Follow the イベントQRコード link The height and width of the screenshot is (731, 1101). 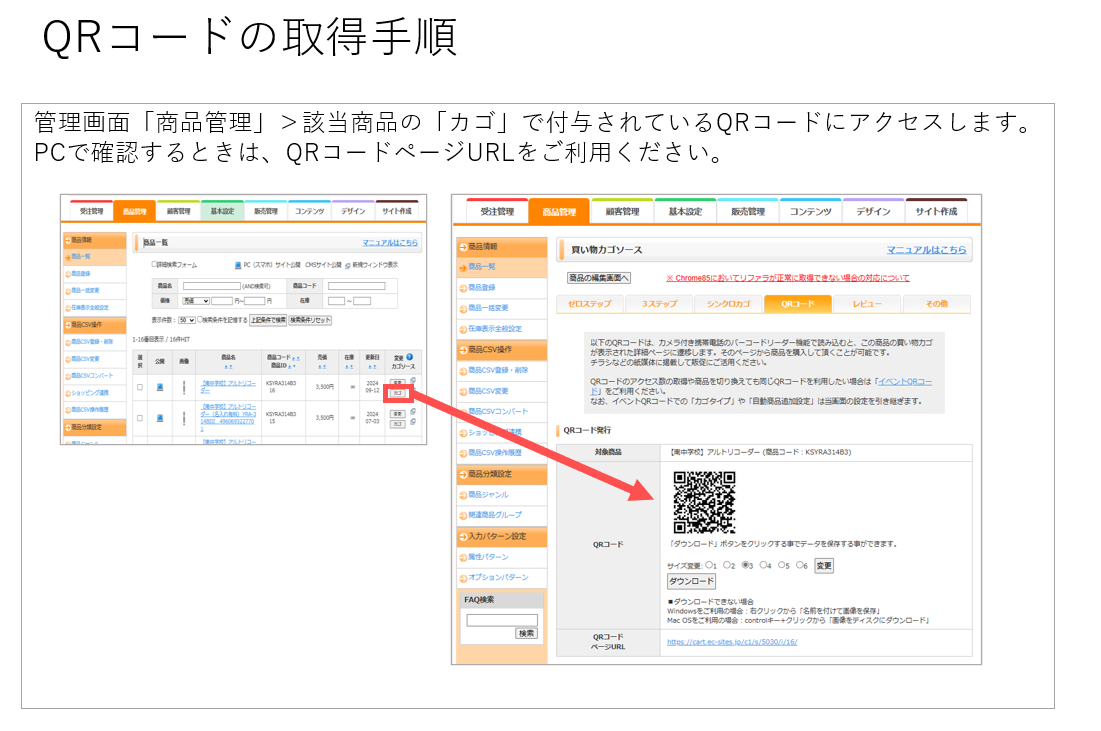[905, 381]
